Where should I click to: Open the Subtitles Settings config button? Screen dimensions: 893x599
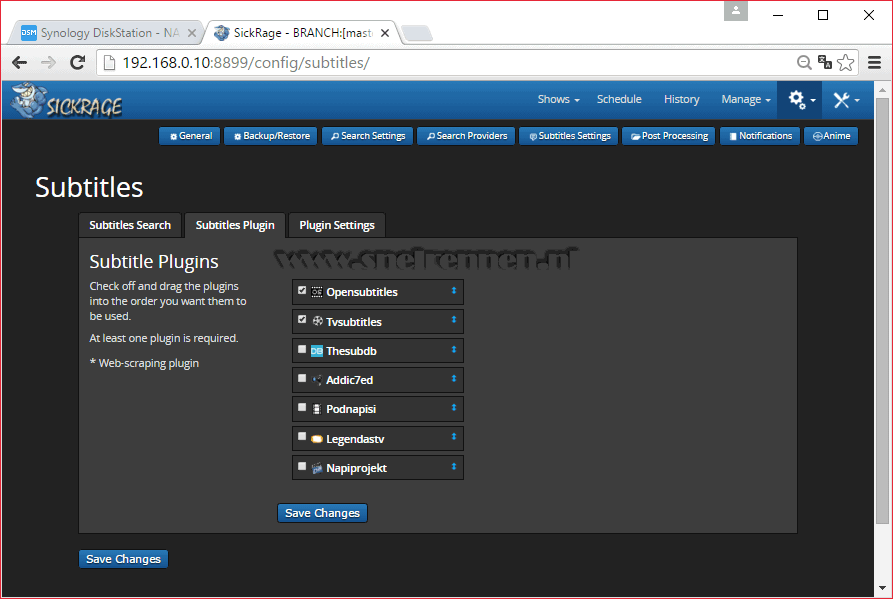[568, 136]
